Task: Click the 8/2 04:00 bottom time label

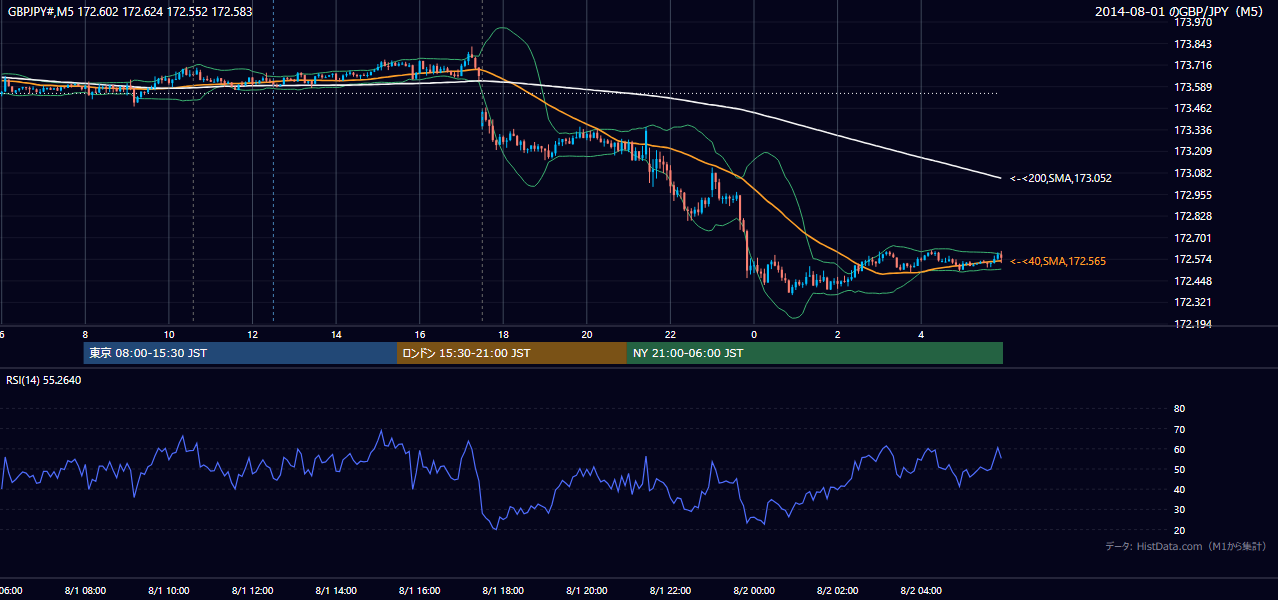Action: coord(922,591)
